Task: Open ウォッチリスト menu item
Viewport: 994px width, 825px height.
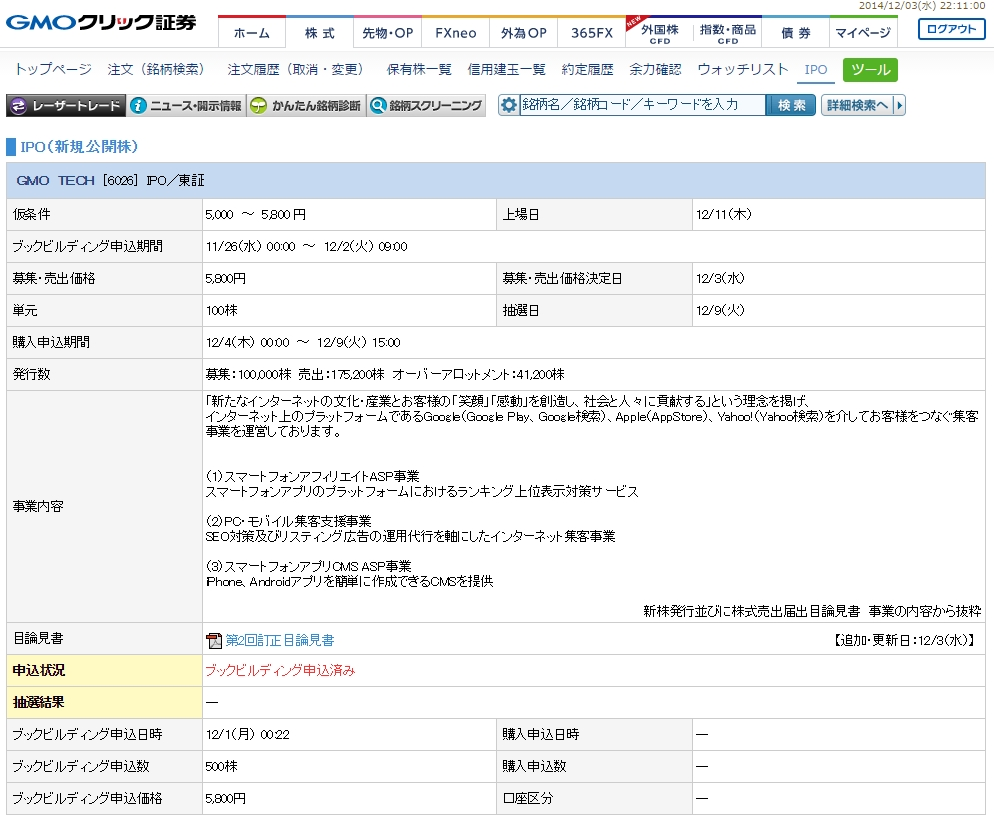Action: point(743,70)
